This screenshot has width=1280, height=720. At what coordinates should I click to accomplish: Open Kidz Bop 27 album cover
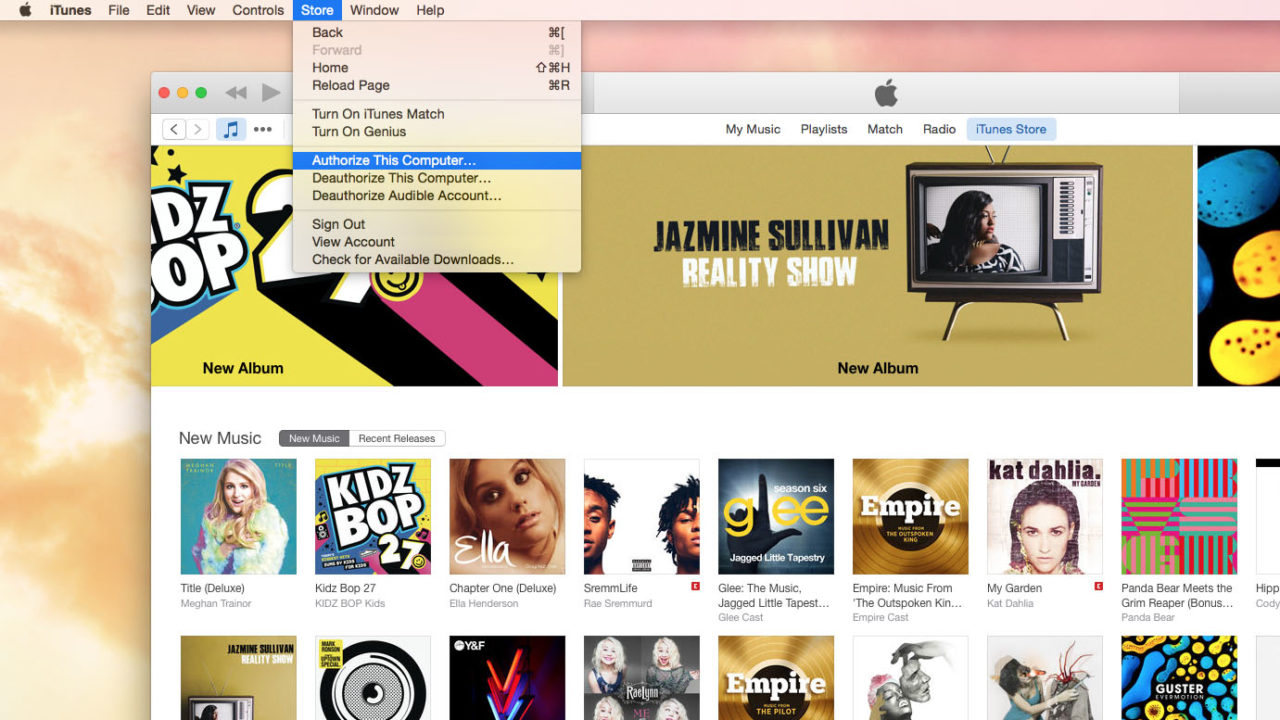coord(373,516)
